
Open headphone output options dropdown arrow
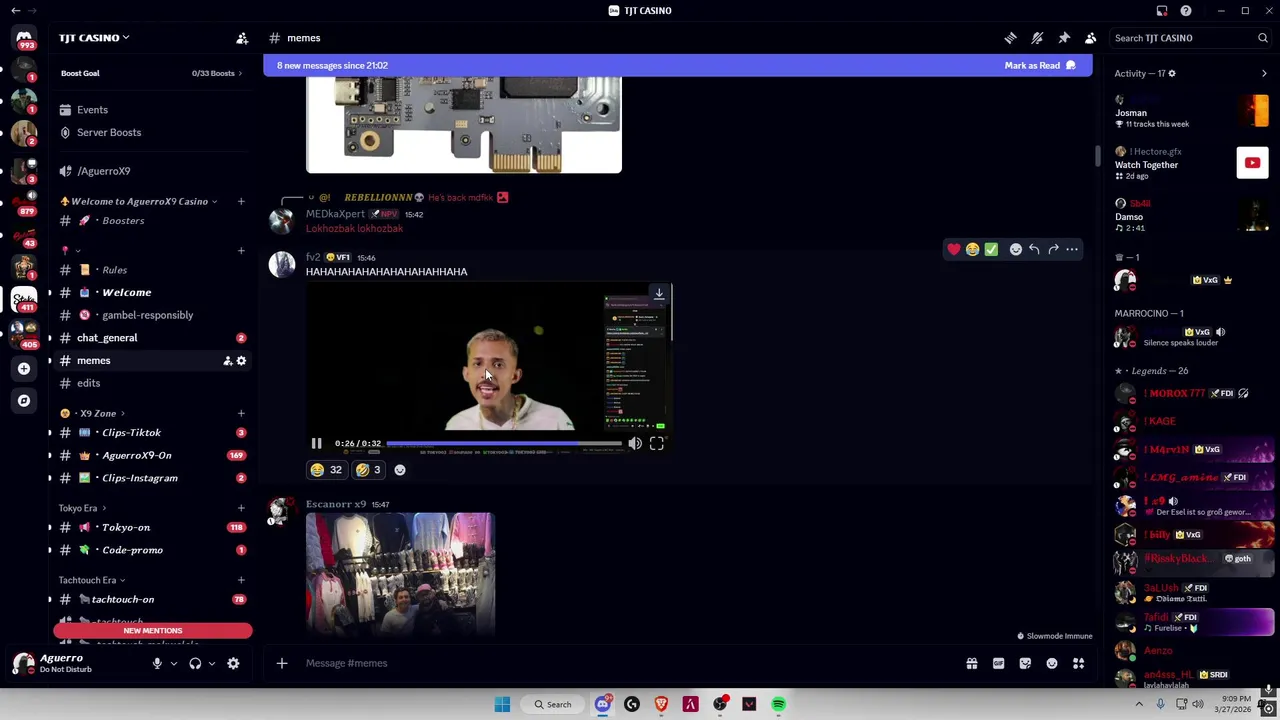coord(212,663)
